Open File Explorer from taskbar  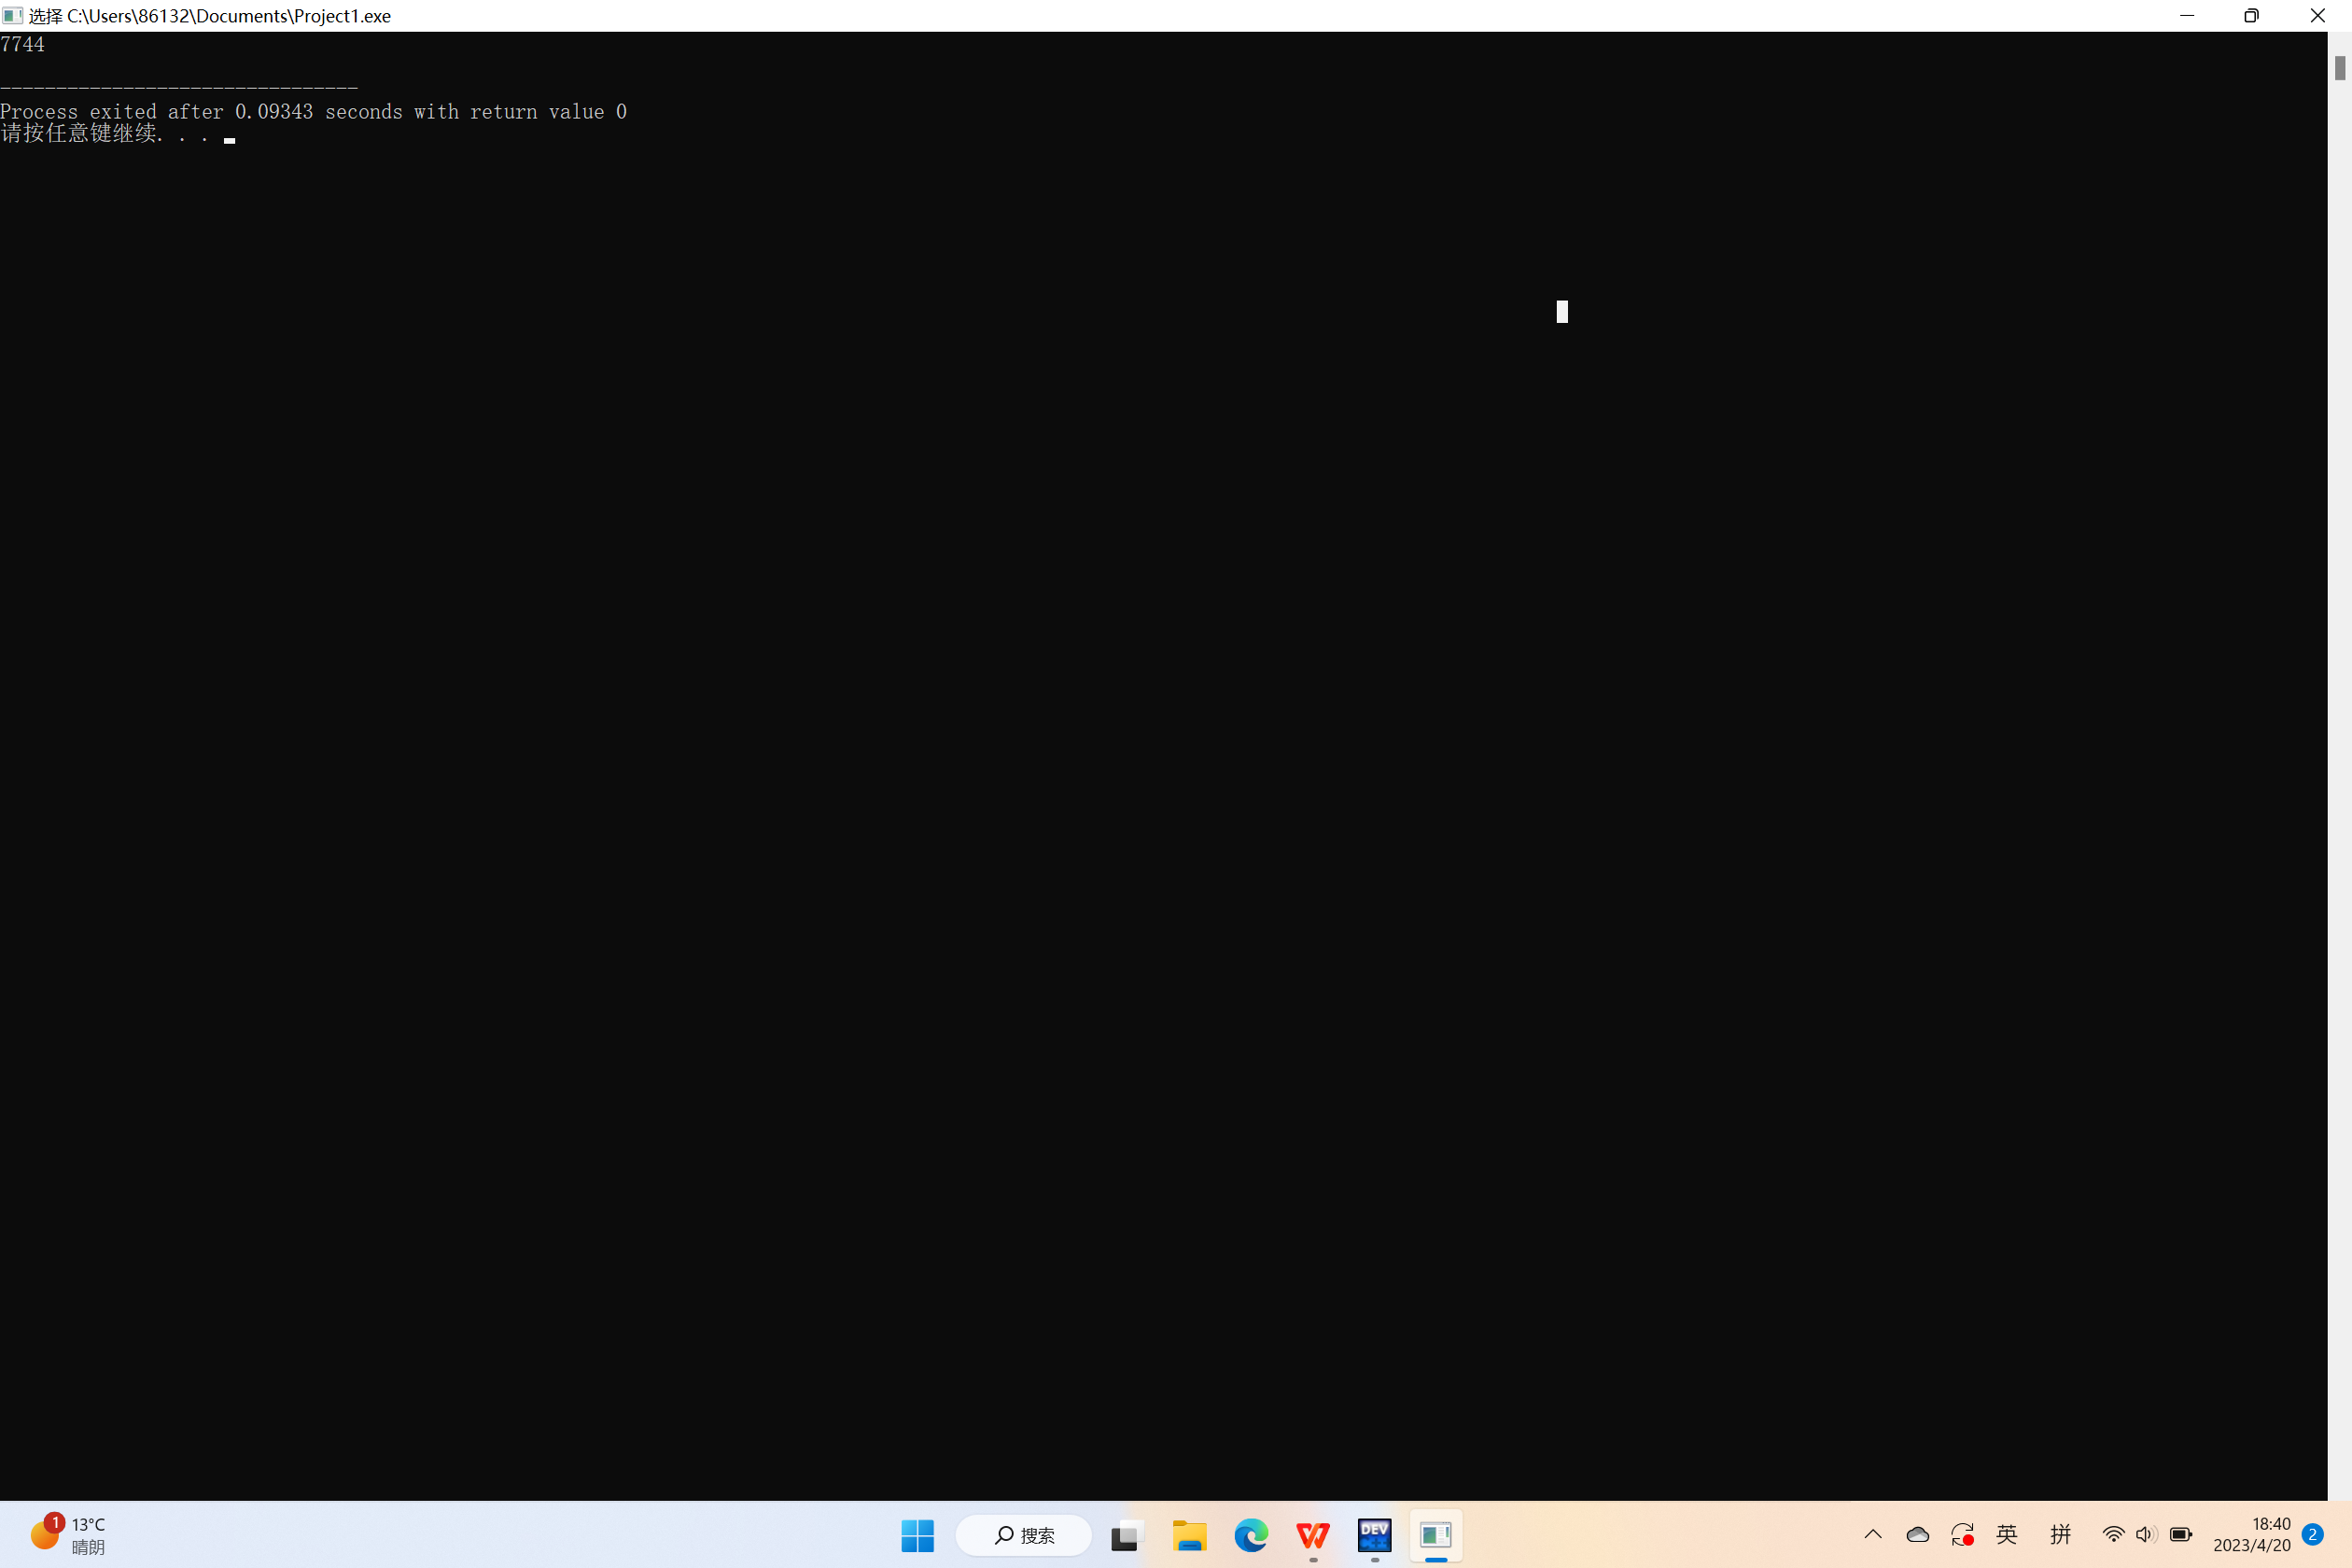1189,1535
